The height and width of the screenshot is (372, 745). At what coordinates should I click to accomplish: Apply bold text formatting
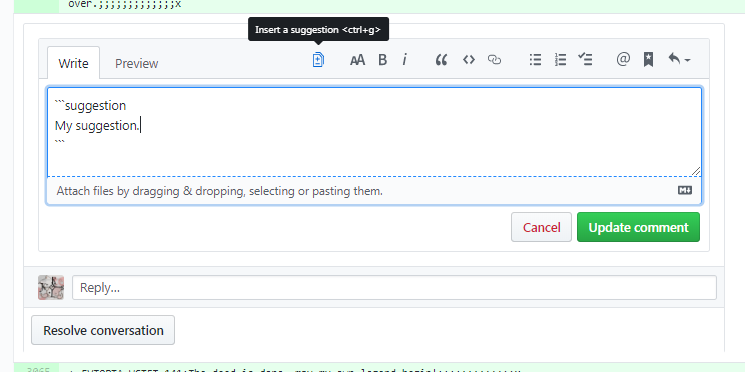[382, 60]
